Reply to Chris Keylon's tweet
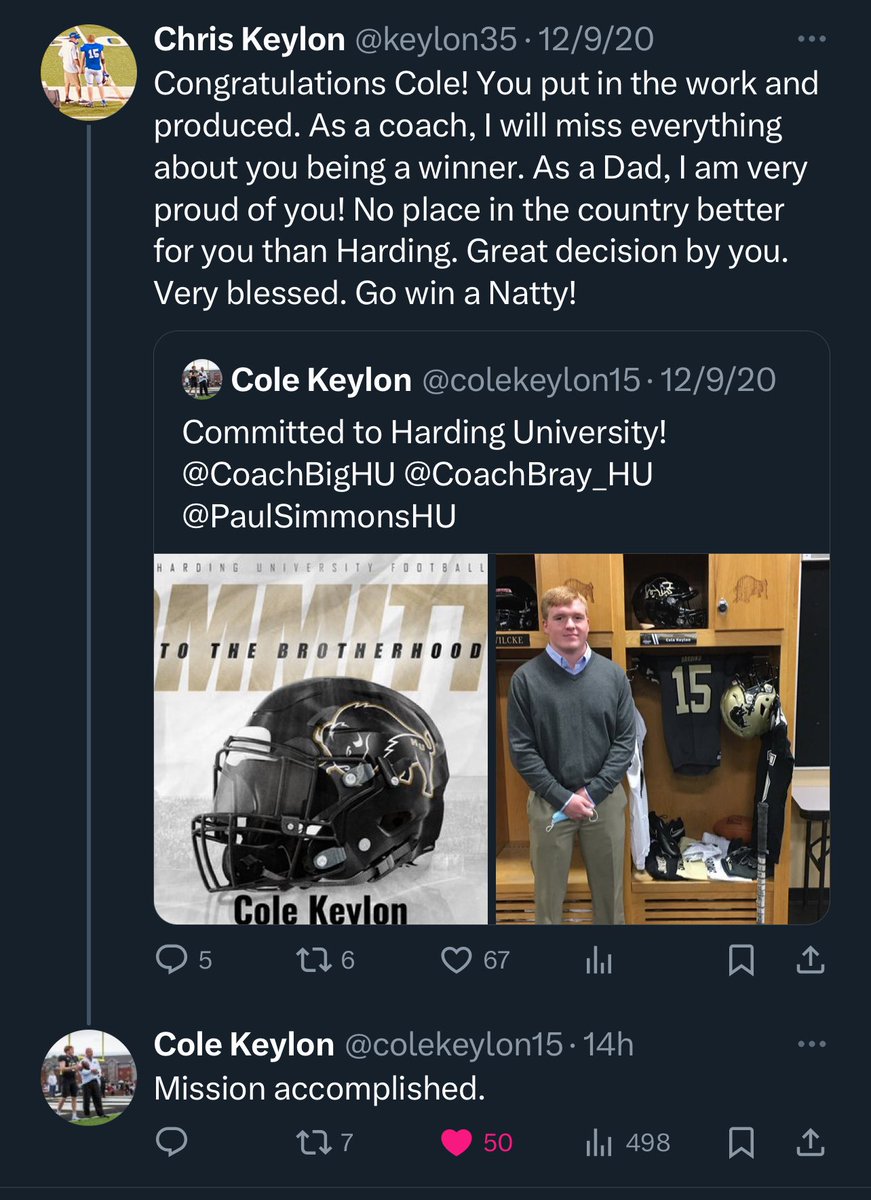 pos(172,961)
